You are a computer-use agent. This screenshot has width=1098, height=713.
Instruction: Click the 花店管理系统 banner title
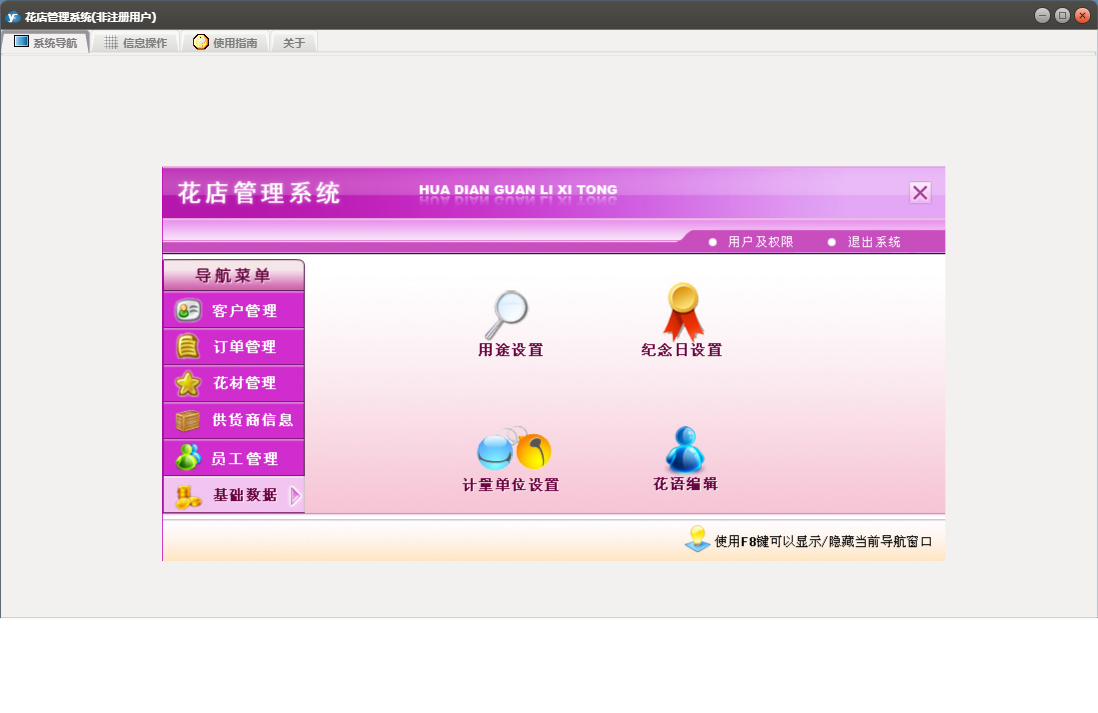point(258,193)
